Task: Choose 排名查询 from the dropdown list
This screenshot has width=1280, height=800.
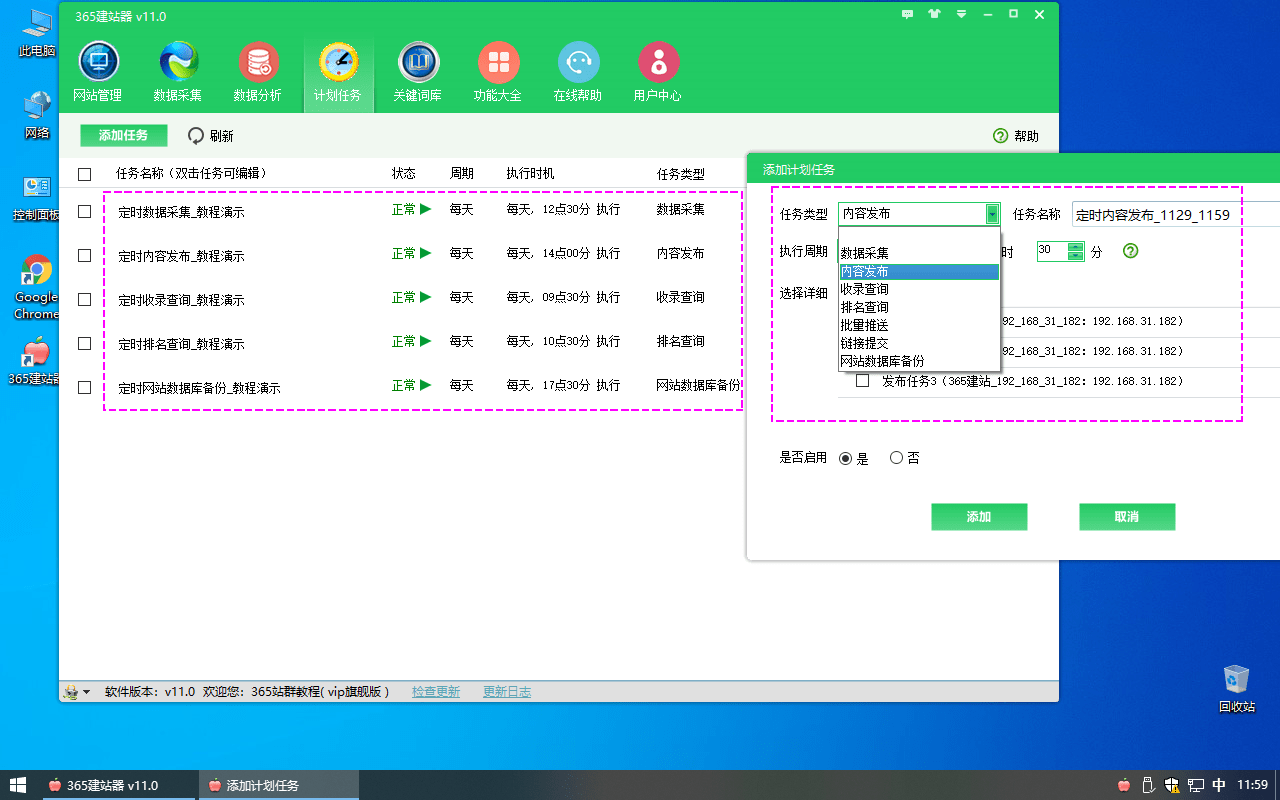Action: pos(919,307)
